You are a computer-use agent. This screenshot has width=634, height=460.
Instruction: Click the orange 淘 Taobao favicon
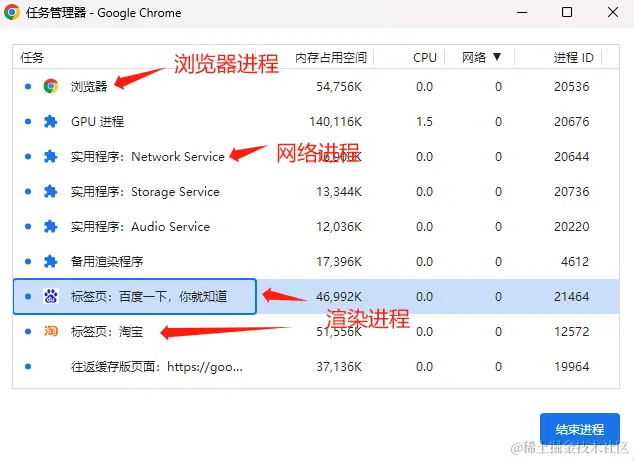point(51,331)
